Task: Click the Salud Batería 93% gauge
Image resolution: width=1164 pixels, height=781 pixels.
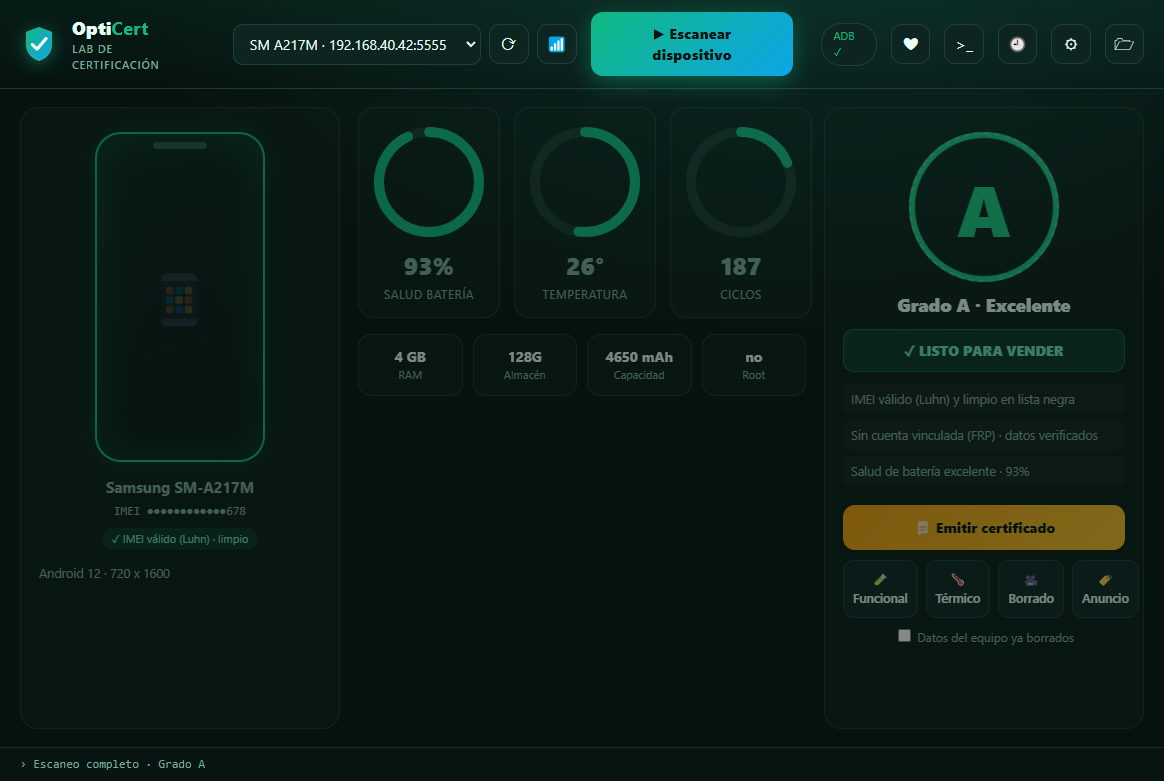Action: coord(429,212)
